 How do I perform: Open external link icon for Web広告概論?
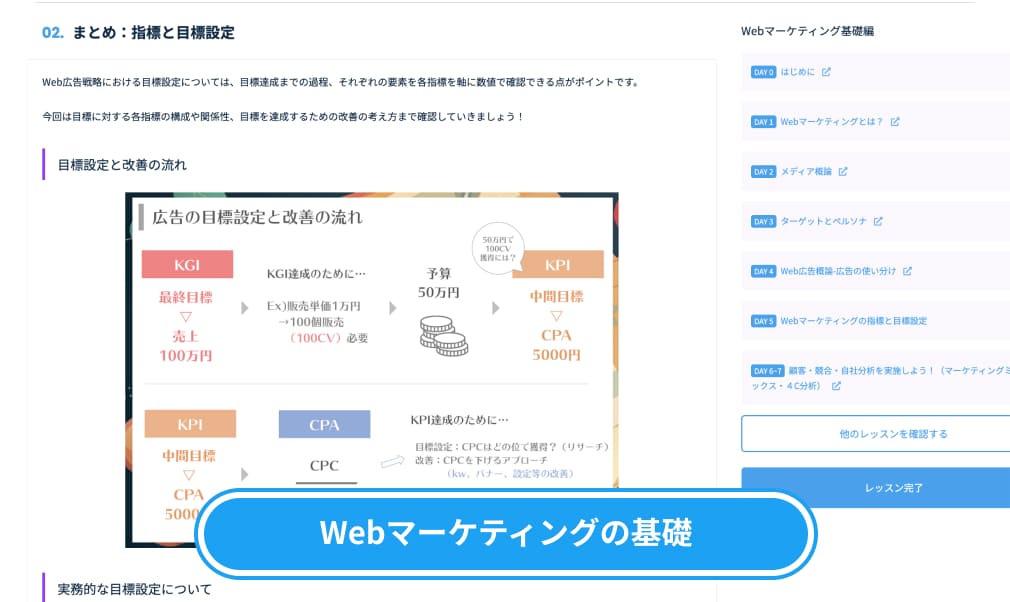point(907,271)
